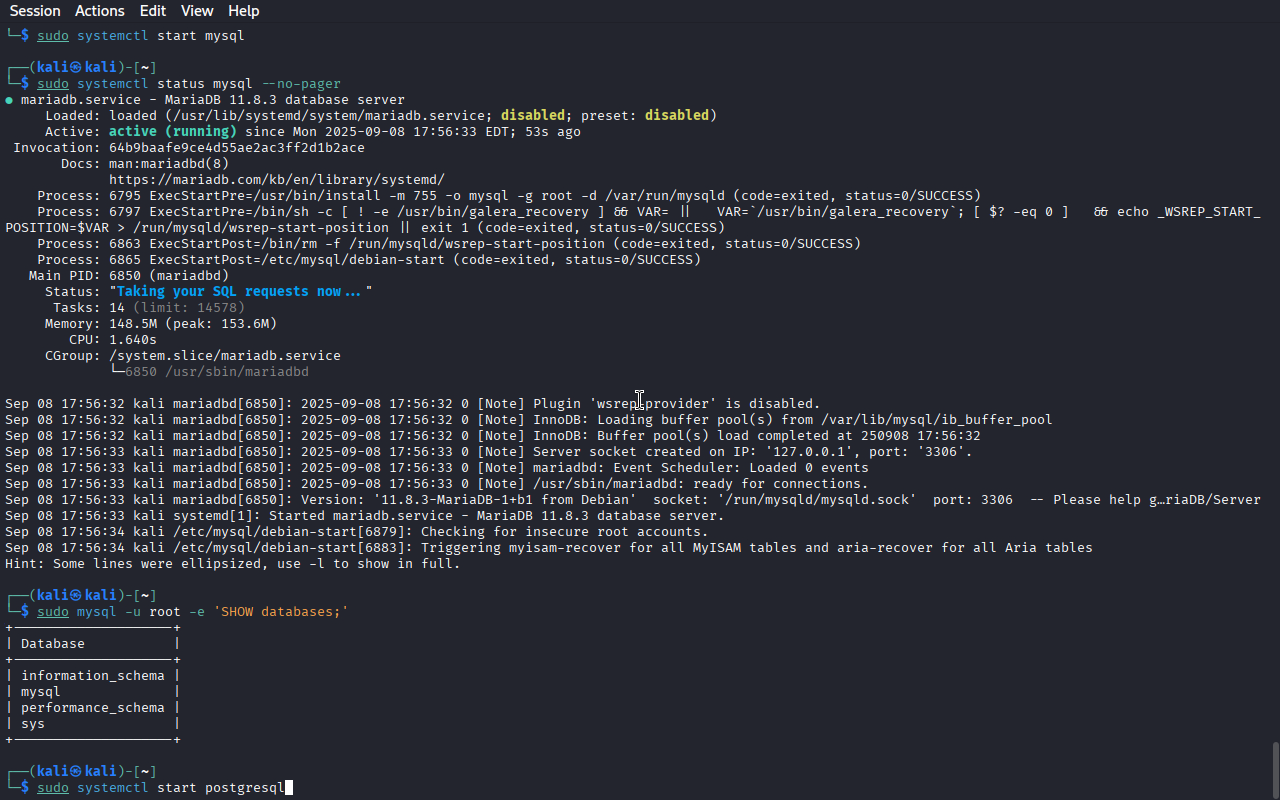Click 'Buffer pool(s) load completed' log line
This screenshot has height=800, width=1280.
click(x=493, y=435)
